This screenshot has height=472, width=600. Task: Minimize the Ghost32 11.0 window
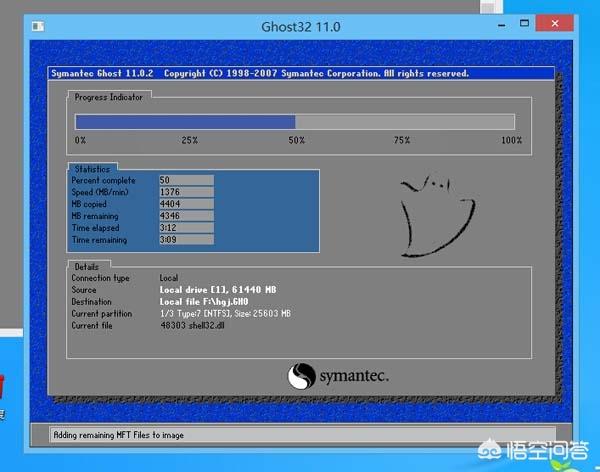coord(502,25)
